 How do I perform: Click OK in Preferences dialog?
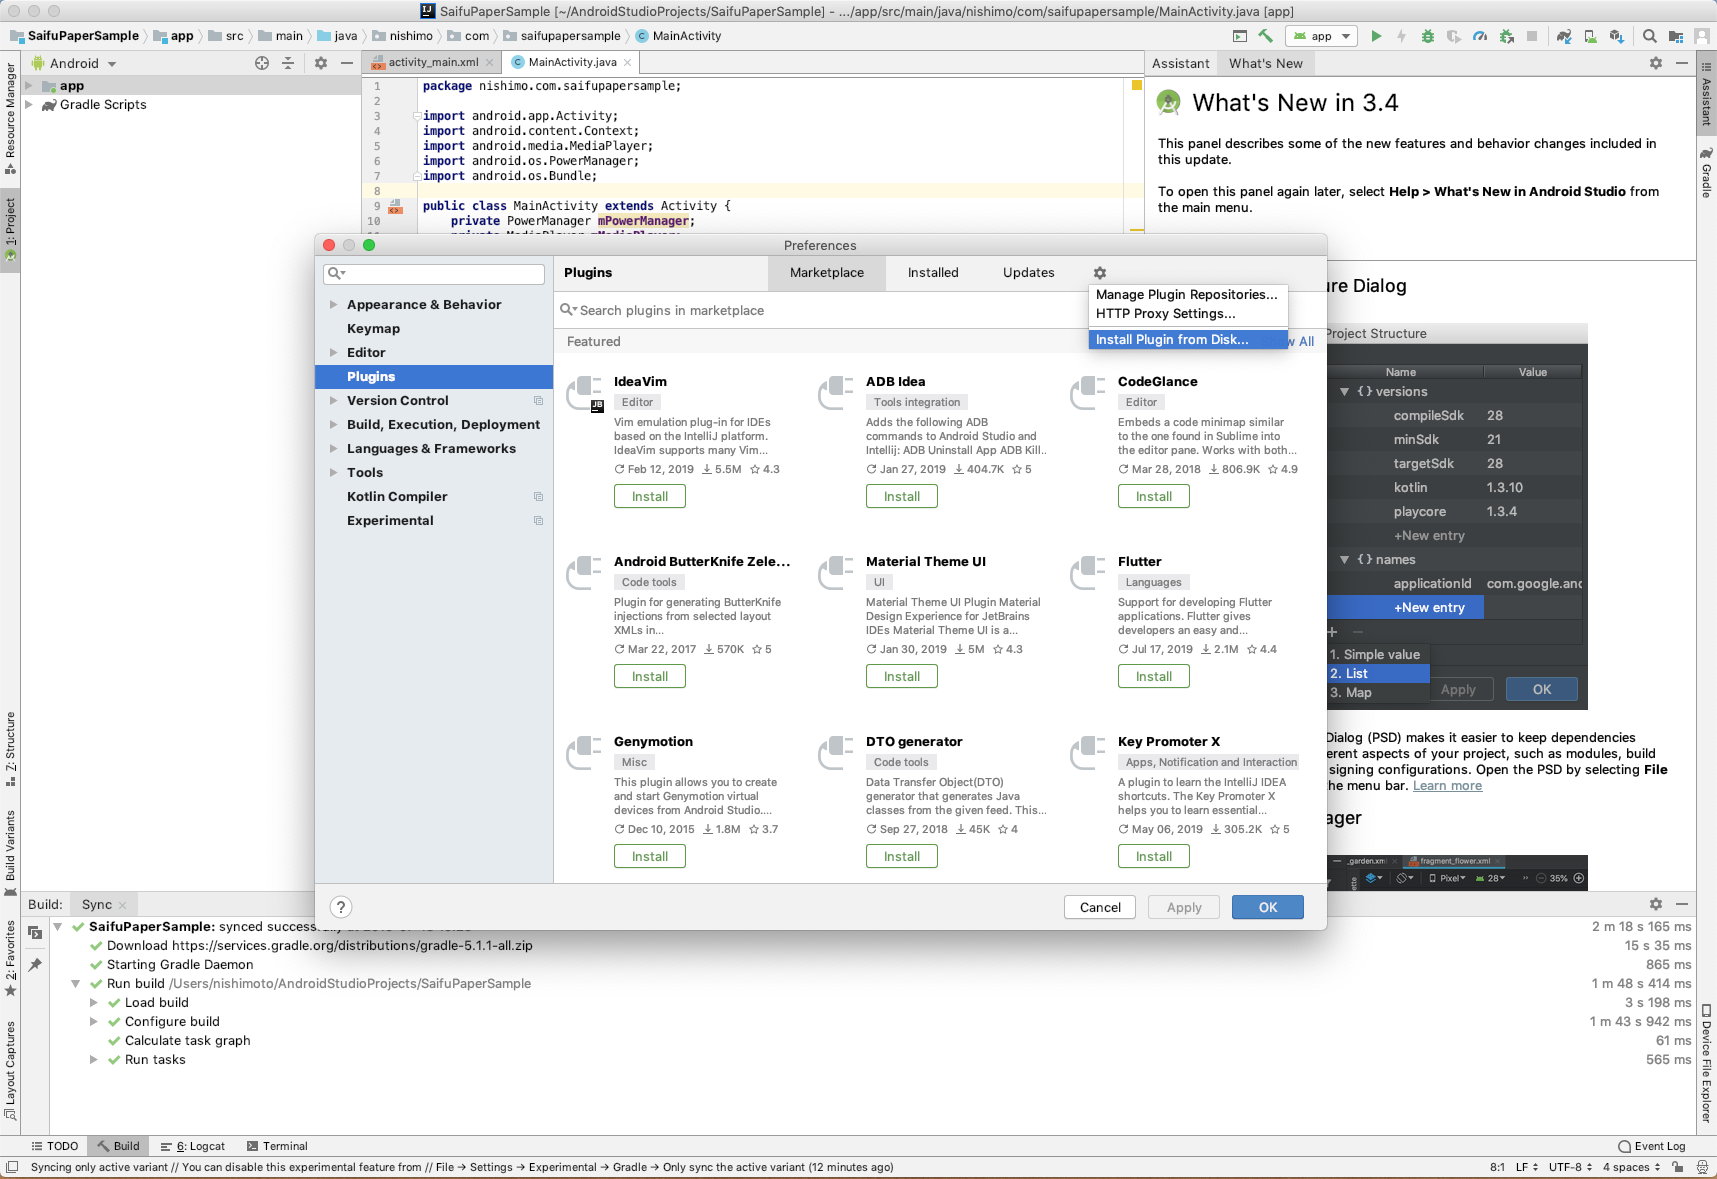tap(1268, 907)
